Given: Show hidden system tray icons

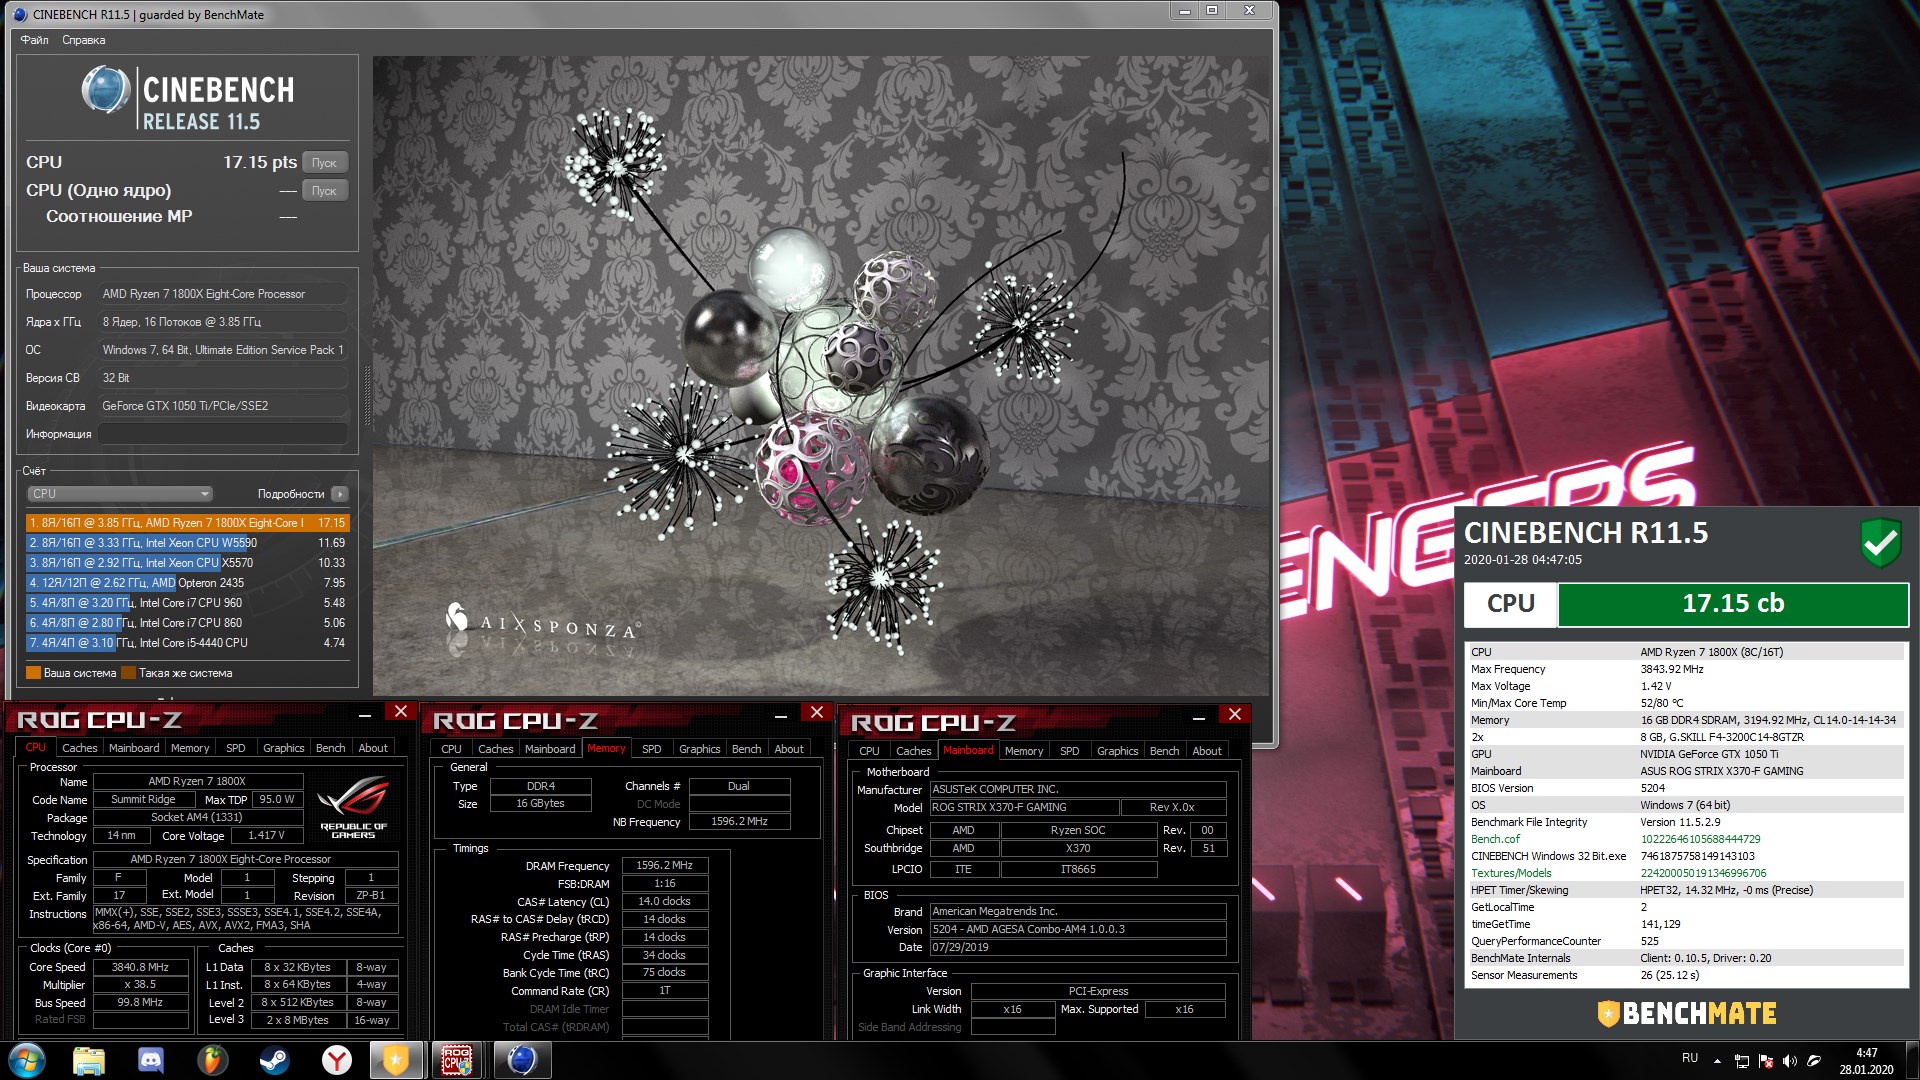Looking at the screenshot, I should pos(1717,1061).
